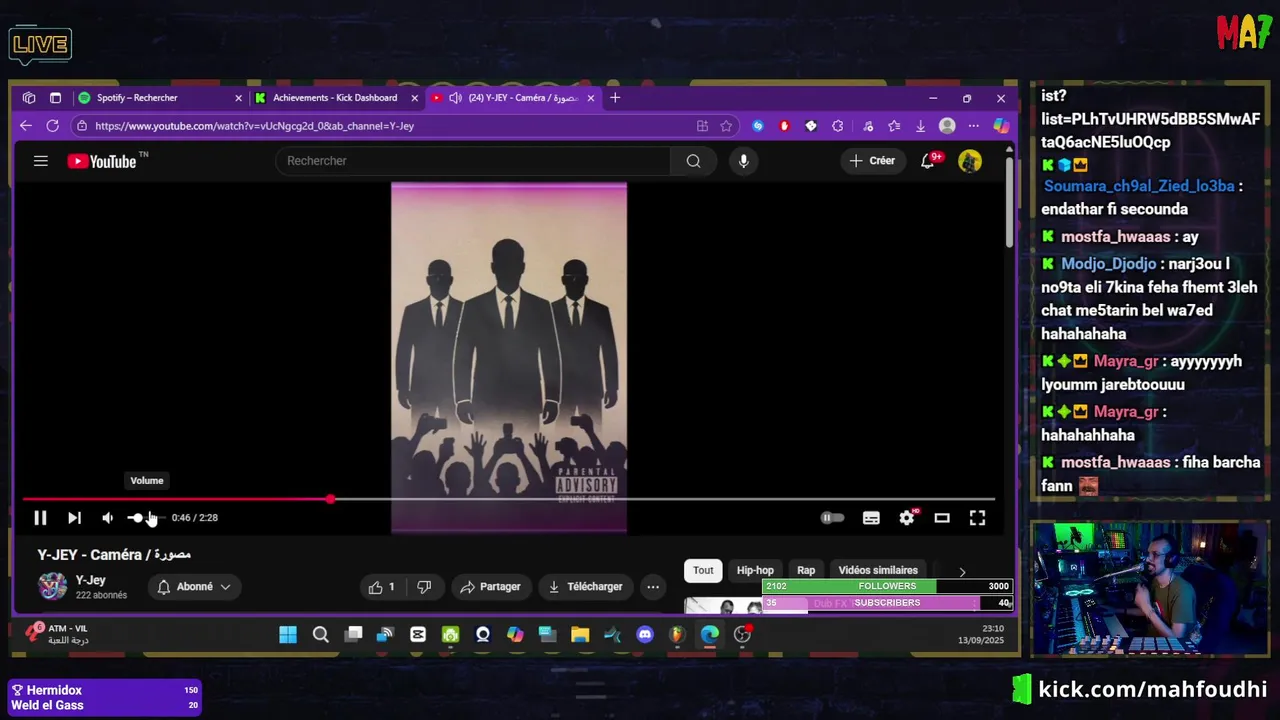Open the favorites list icon
Viewport: 1280px width, 720px height.
pos(894,126)
